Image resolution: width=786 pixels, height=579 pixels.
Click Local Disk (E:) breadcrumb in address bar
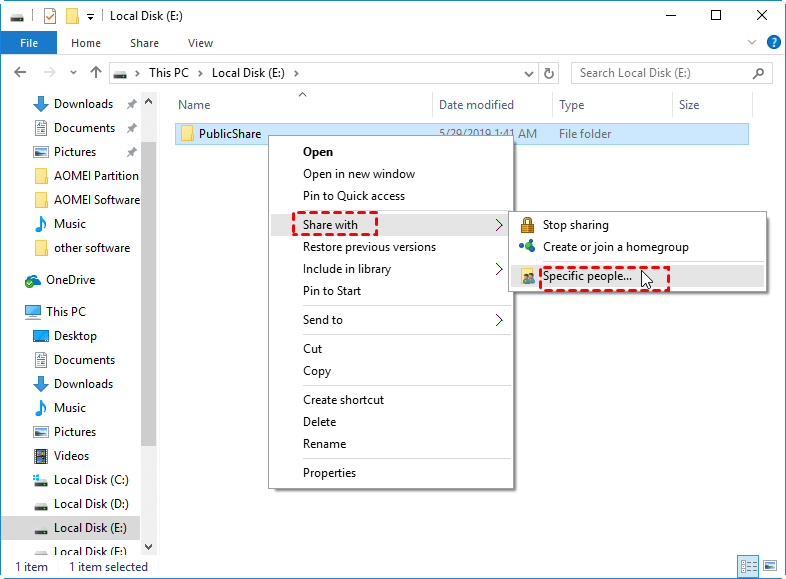[x=248, y=73]
